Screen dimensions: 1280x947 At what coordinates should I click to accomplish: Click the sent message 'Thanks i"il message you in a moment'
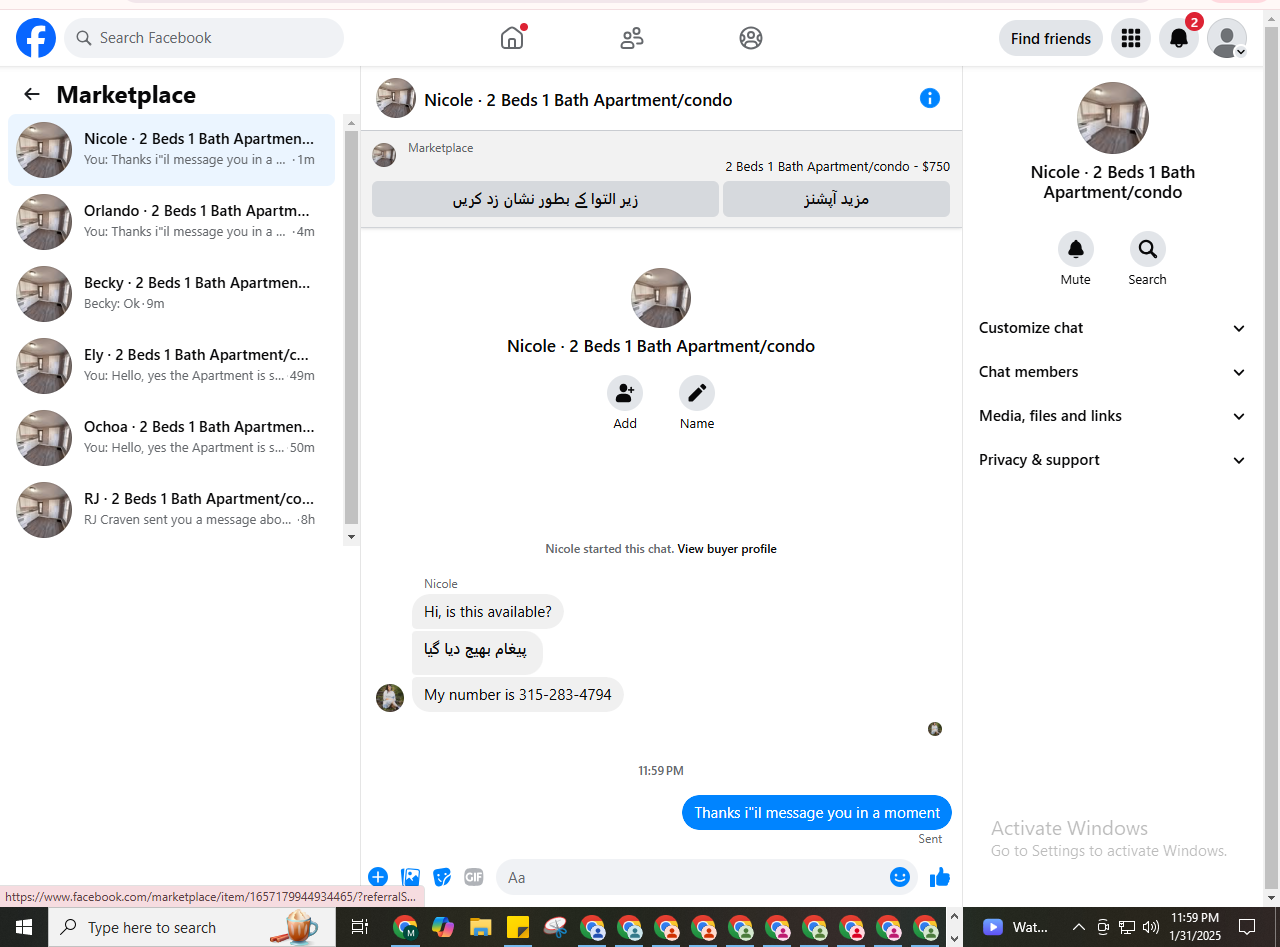817,813
